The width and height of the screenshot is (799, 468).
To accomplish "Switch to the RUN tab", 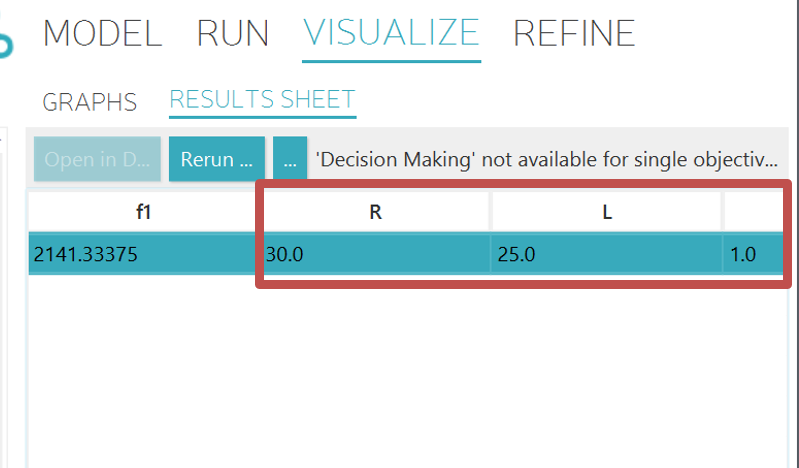I will point(232,34).
